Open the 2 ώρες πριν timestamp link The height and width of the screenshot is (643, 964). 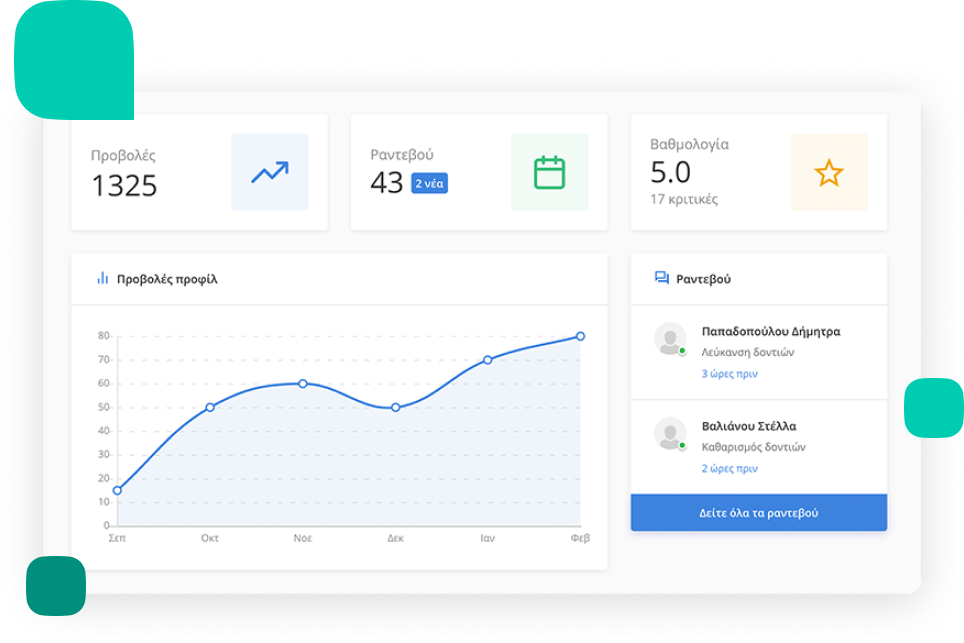pyautogui.click(x=730, y=468)
